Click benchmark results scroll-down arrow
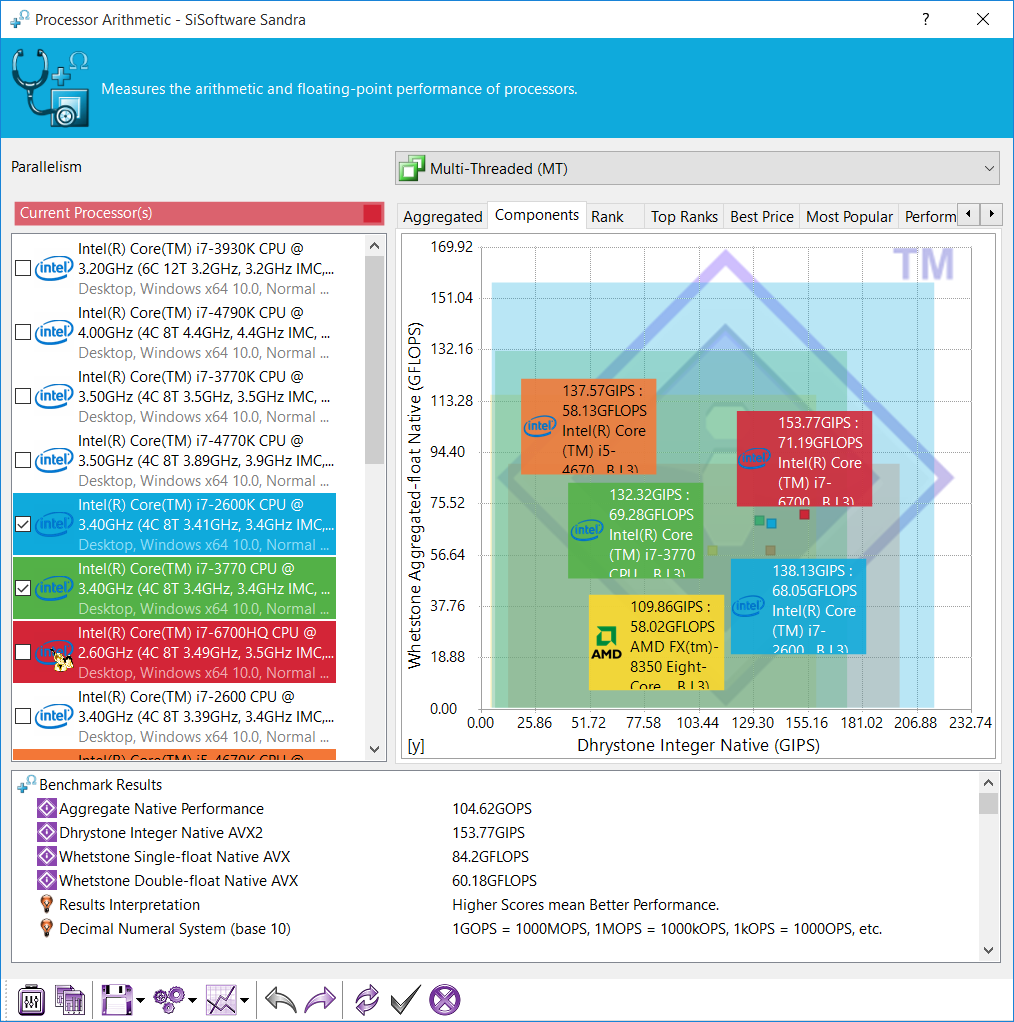1014x1022 pixels. coord(988,950)
